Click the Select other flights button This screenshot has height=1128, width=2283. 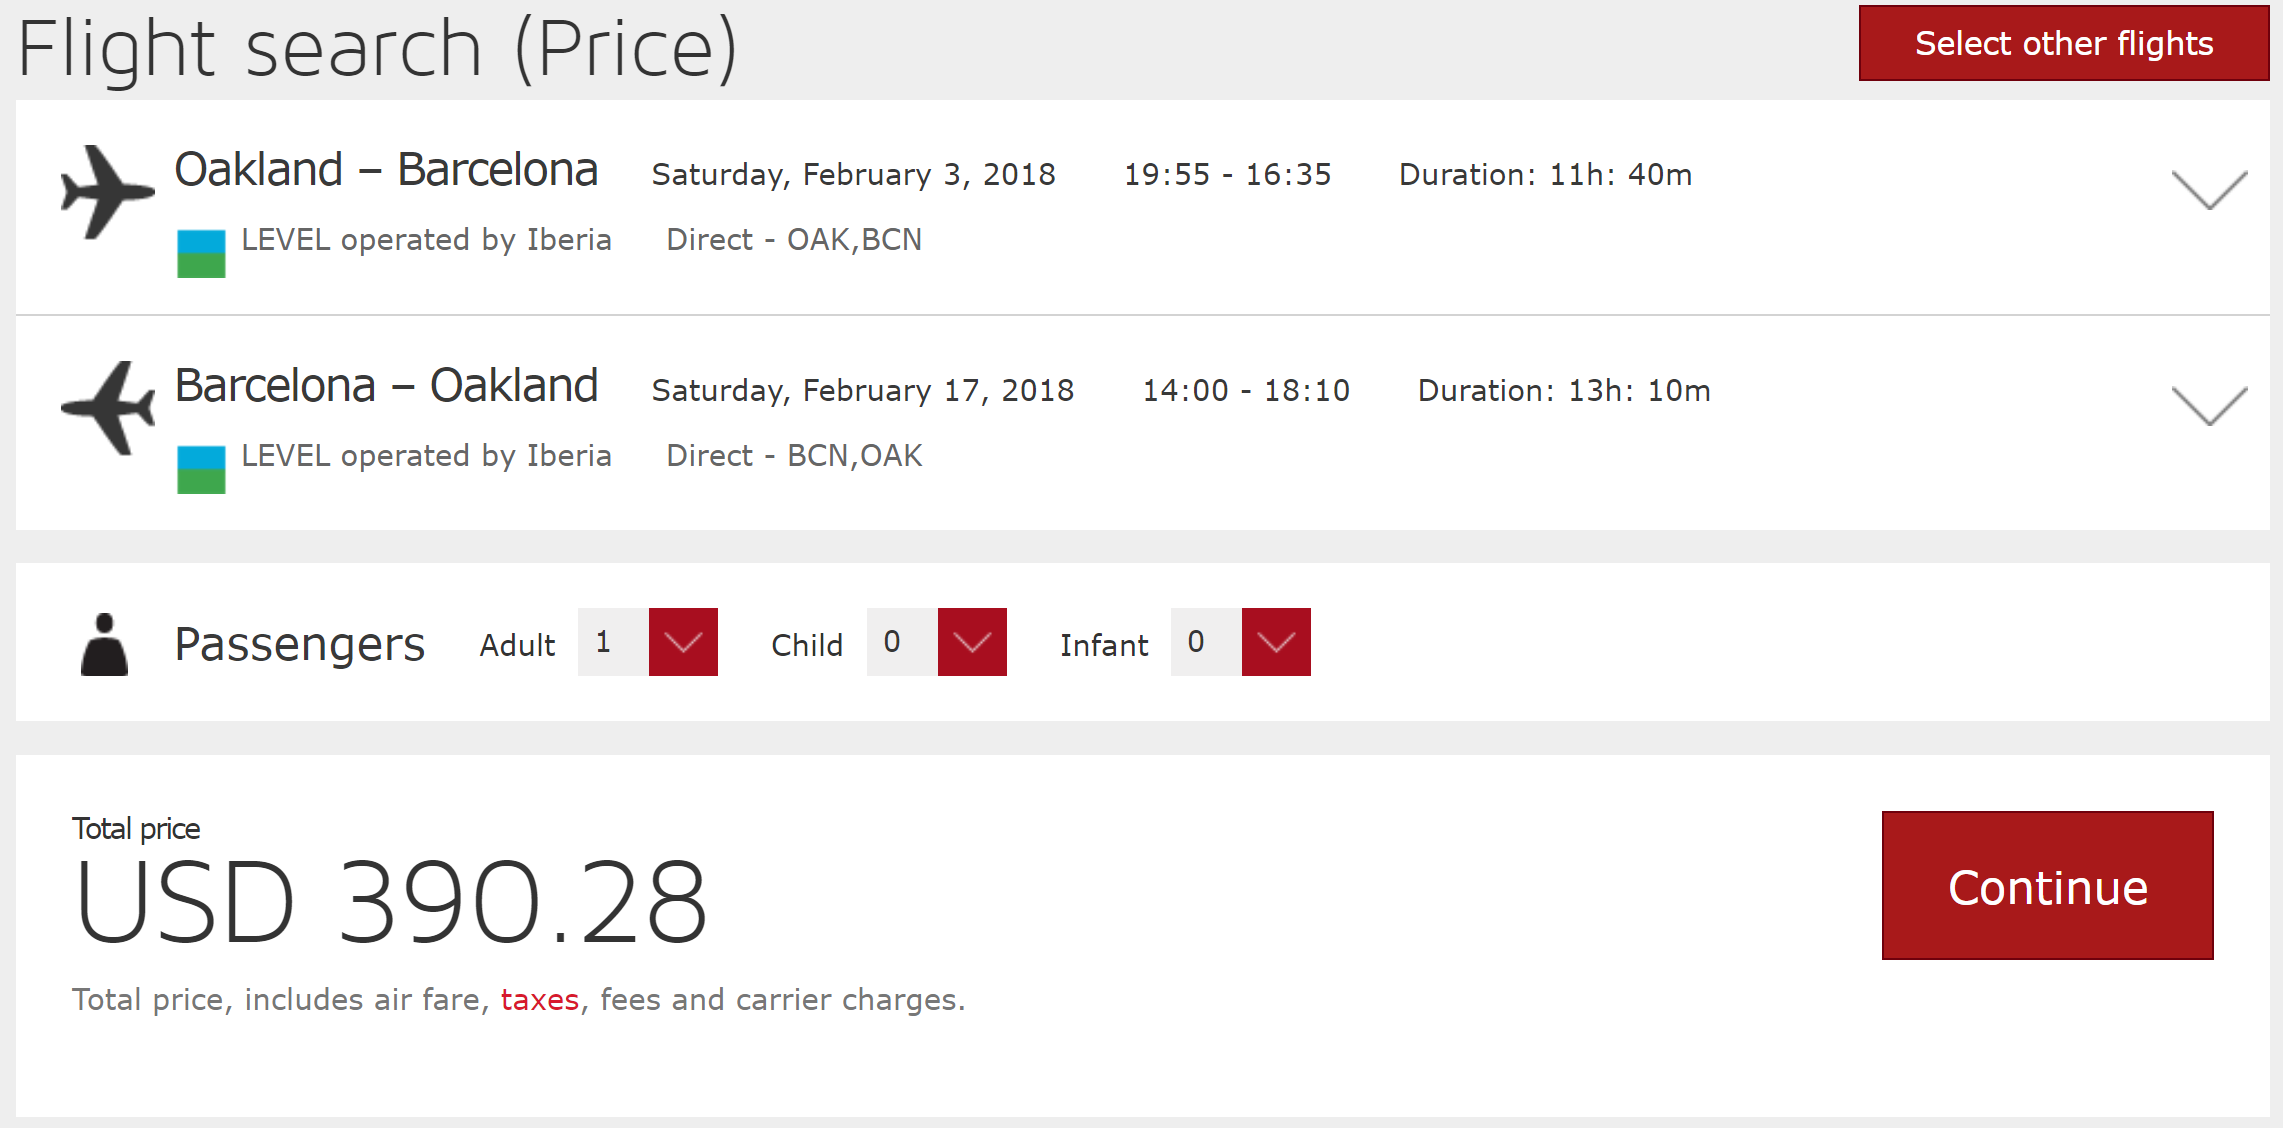(x=2063, y=44)
